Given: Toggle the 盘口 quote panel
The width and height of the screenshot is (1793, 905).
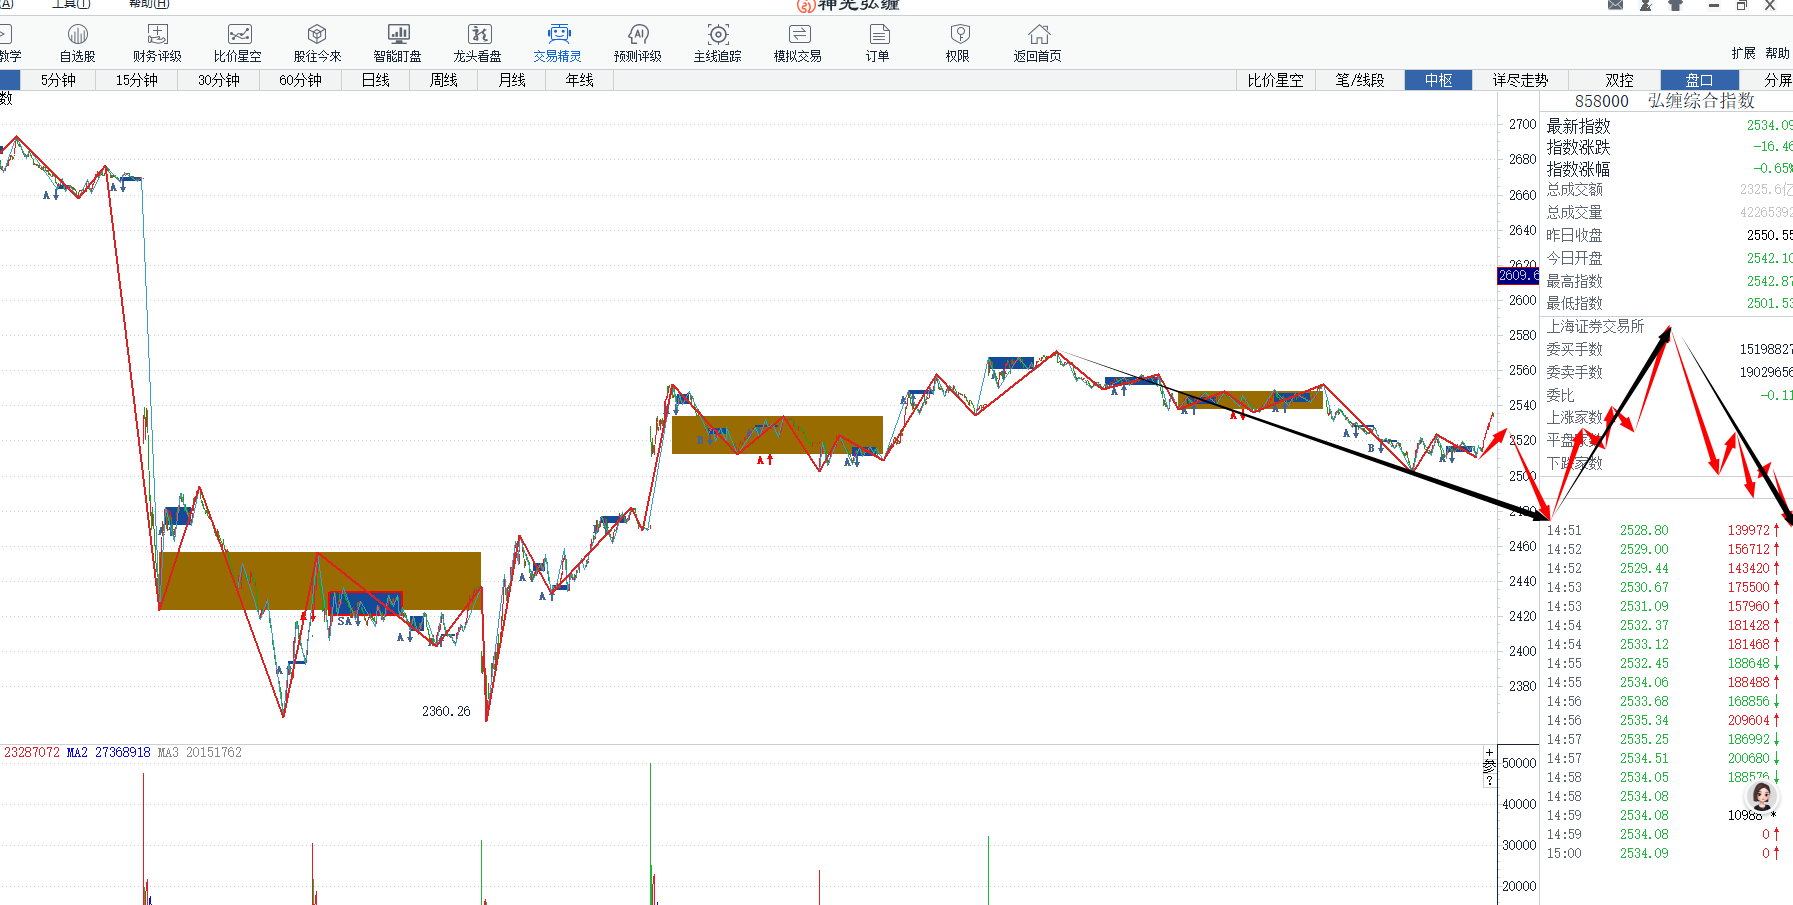Looking at the screenshot, I should (1699, 80).
